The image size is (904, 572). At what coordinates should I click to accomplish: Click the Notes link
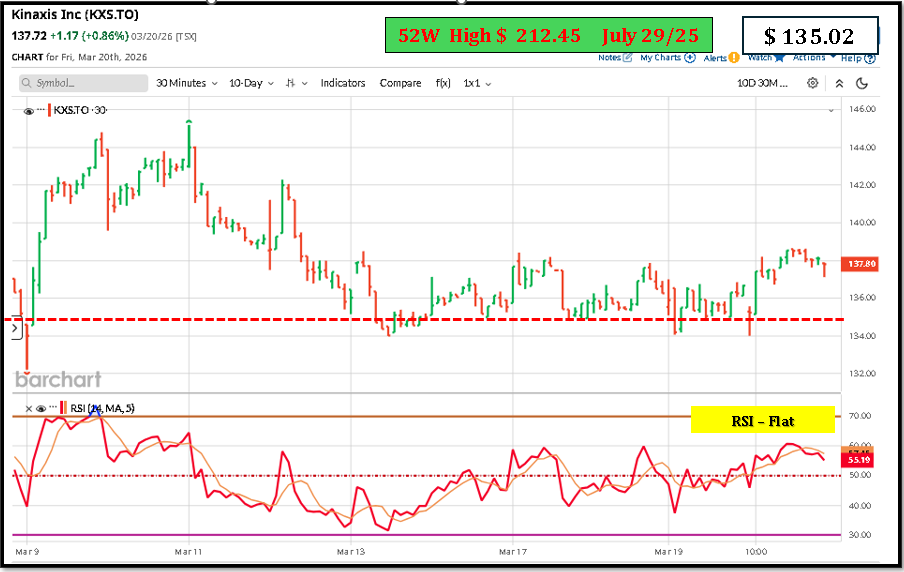(614, 58)
